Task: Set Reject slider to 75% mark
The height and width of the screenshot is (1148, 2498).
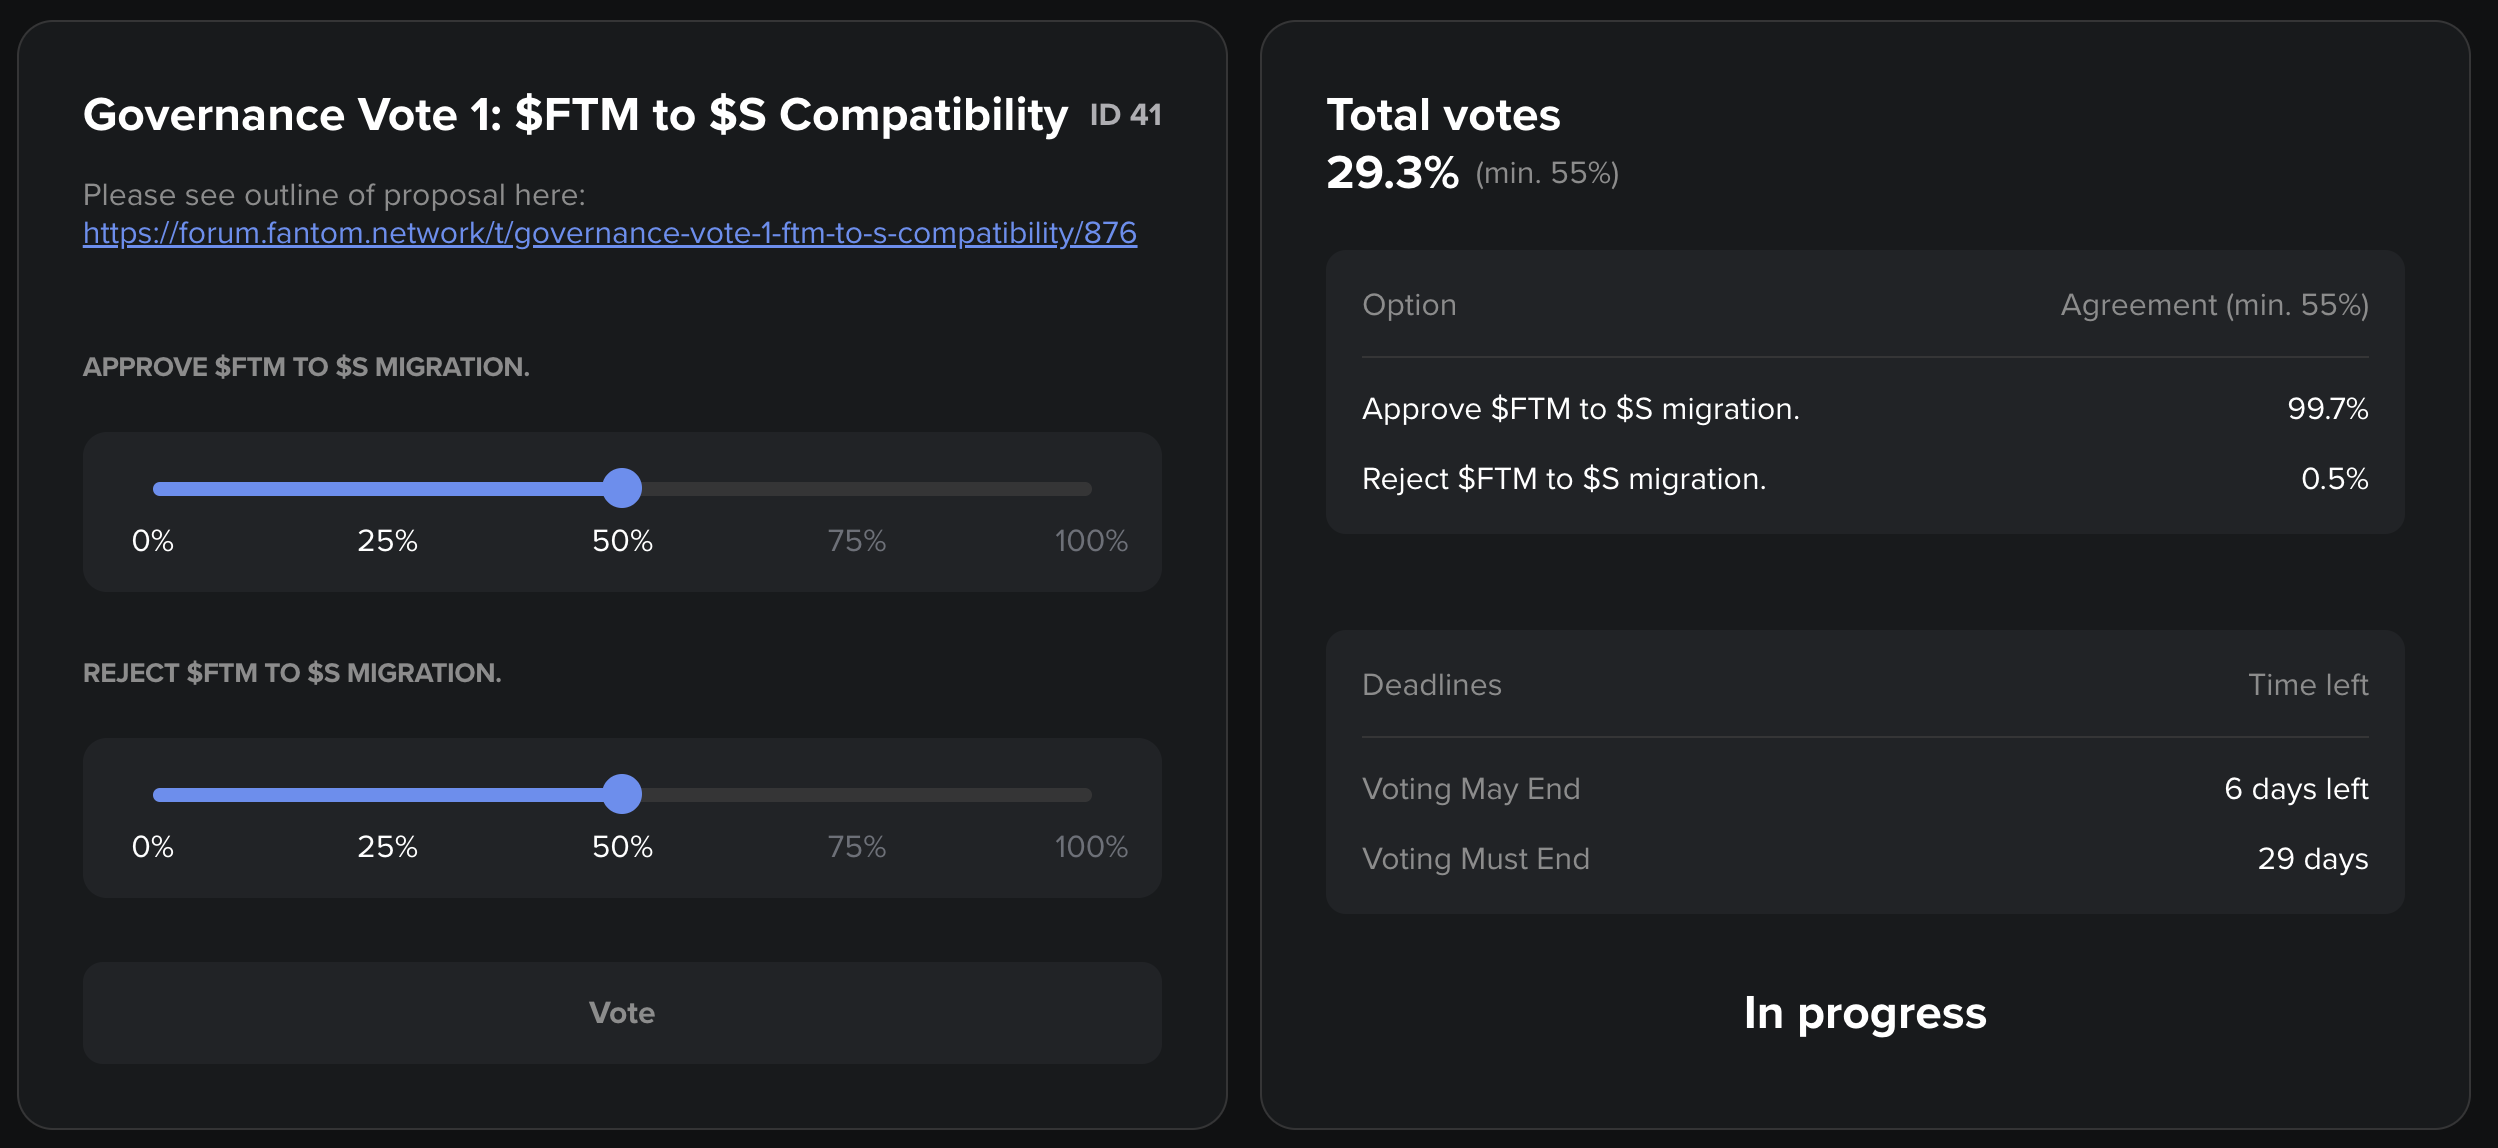Action: (857, 795)
